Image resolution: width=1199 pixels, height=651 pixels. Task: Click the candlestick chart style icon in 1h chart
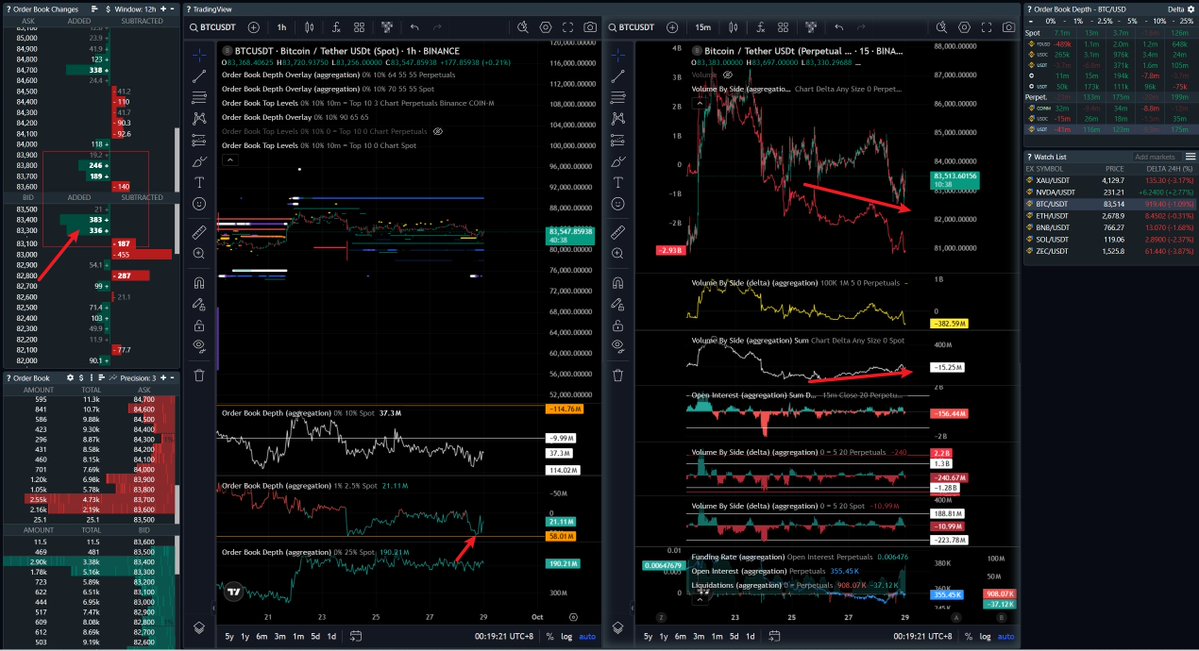tap(309, 28)
